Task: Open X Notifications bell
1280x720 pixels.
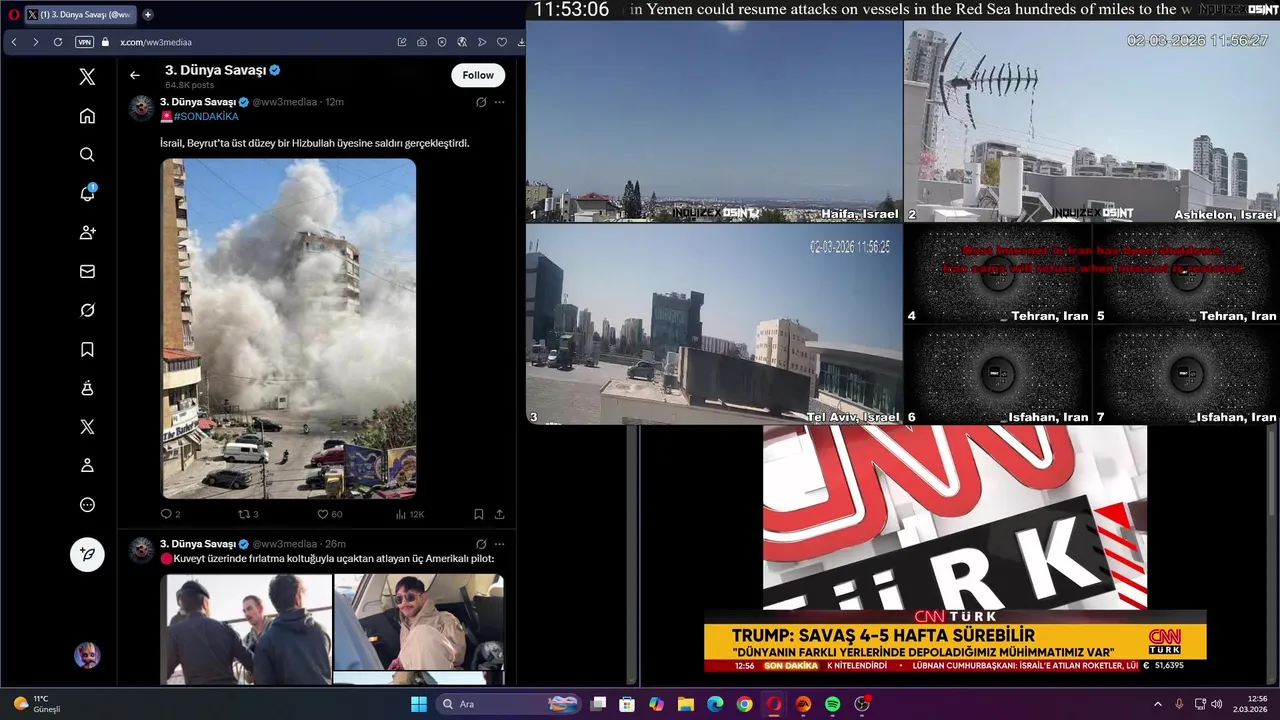Action: coord(87,193)
